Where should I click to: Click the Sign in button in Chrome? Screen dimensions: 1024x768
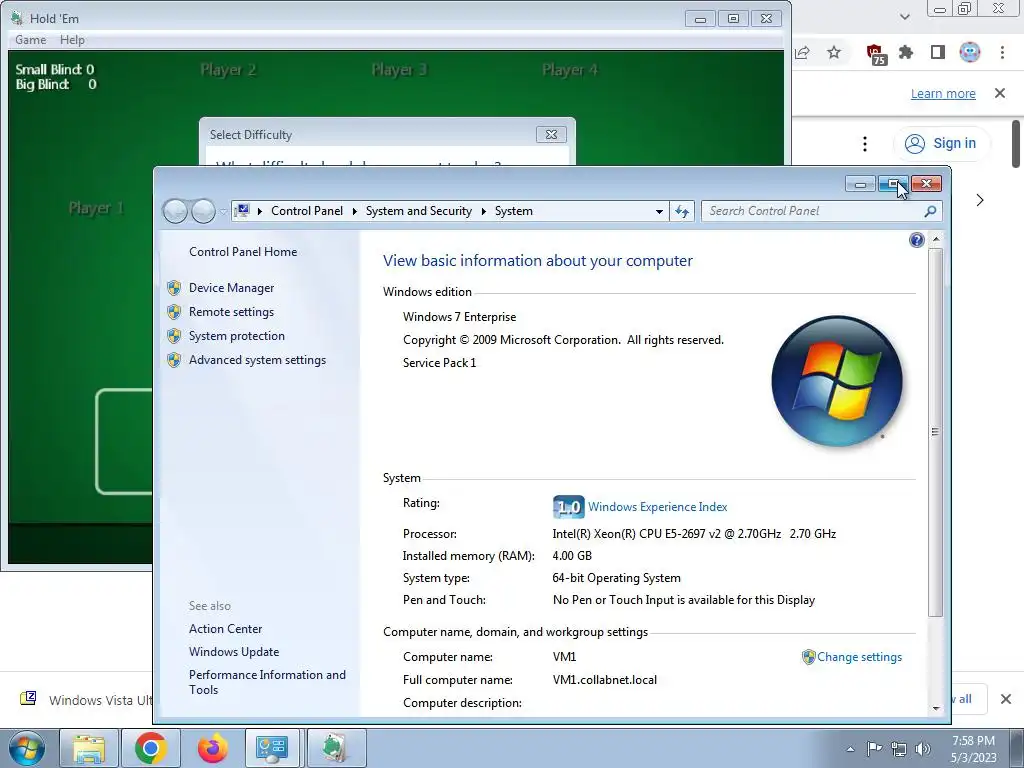pyautogui.click(x=941, y=143)
